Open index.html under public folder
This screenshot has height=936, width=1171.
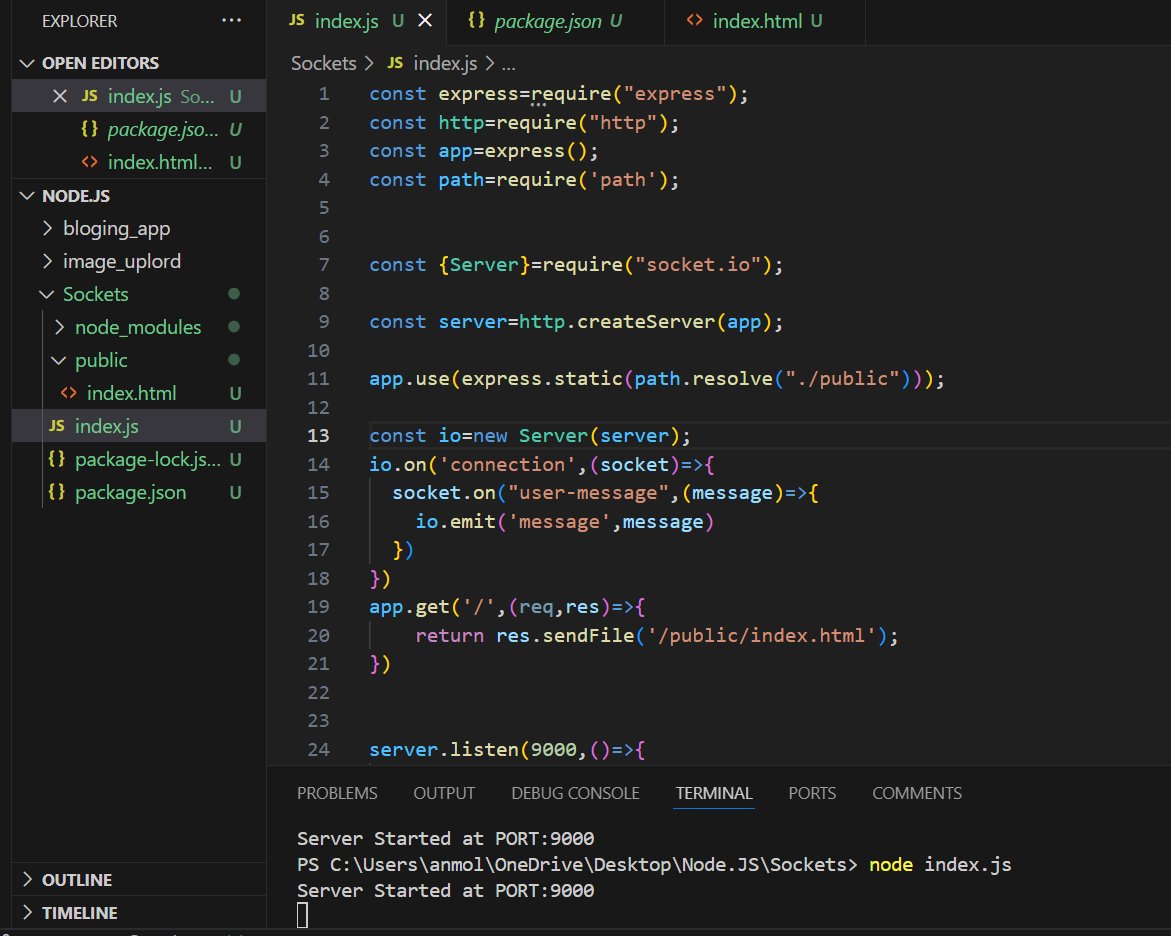(x=140, y=392)
